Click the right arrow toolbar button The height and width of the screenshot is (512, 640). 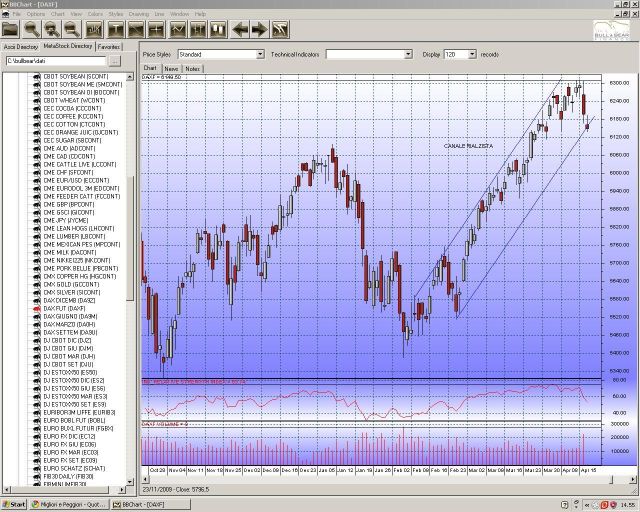coord(260,29)
